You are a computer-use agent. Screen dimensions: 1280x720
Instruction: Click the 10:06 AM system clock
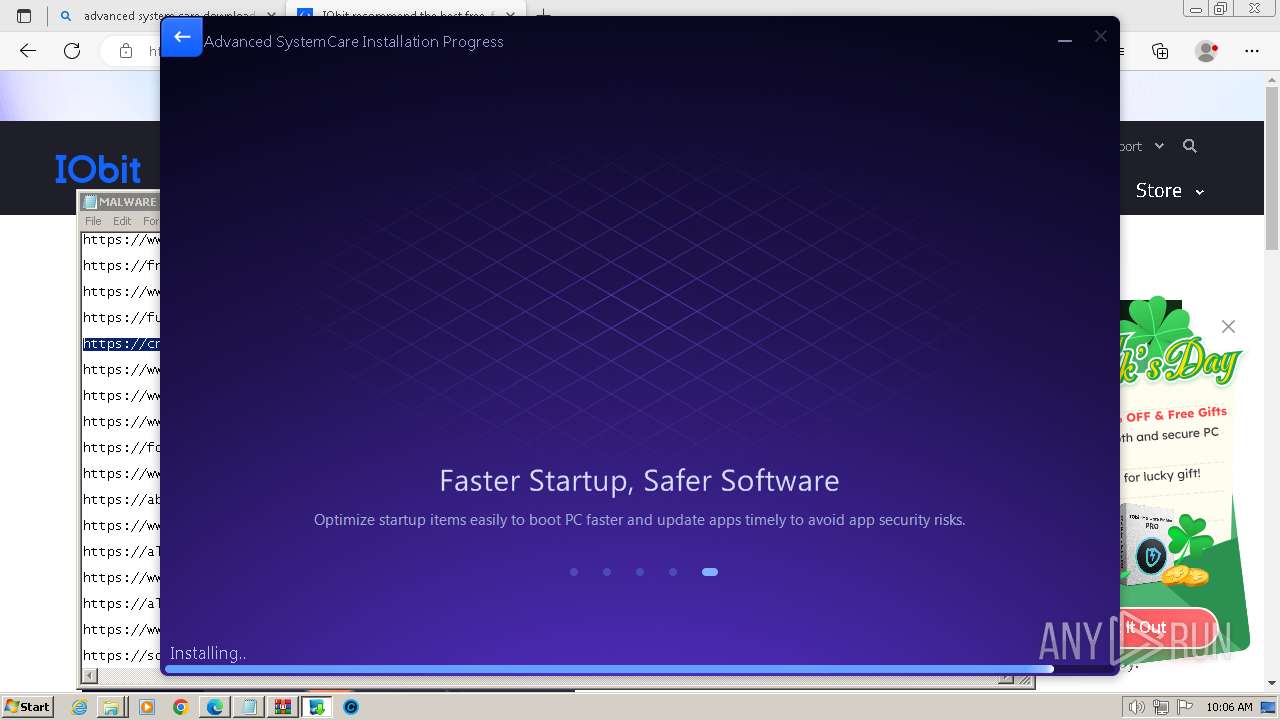coord(1229,707)
